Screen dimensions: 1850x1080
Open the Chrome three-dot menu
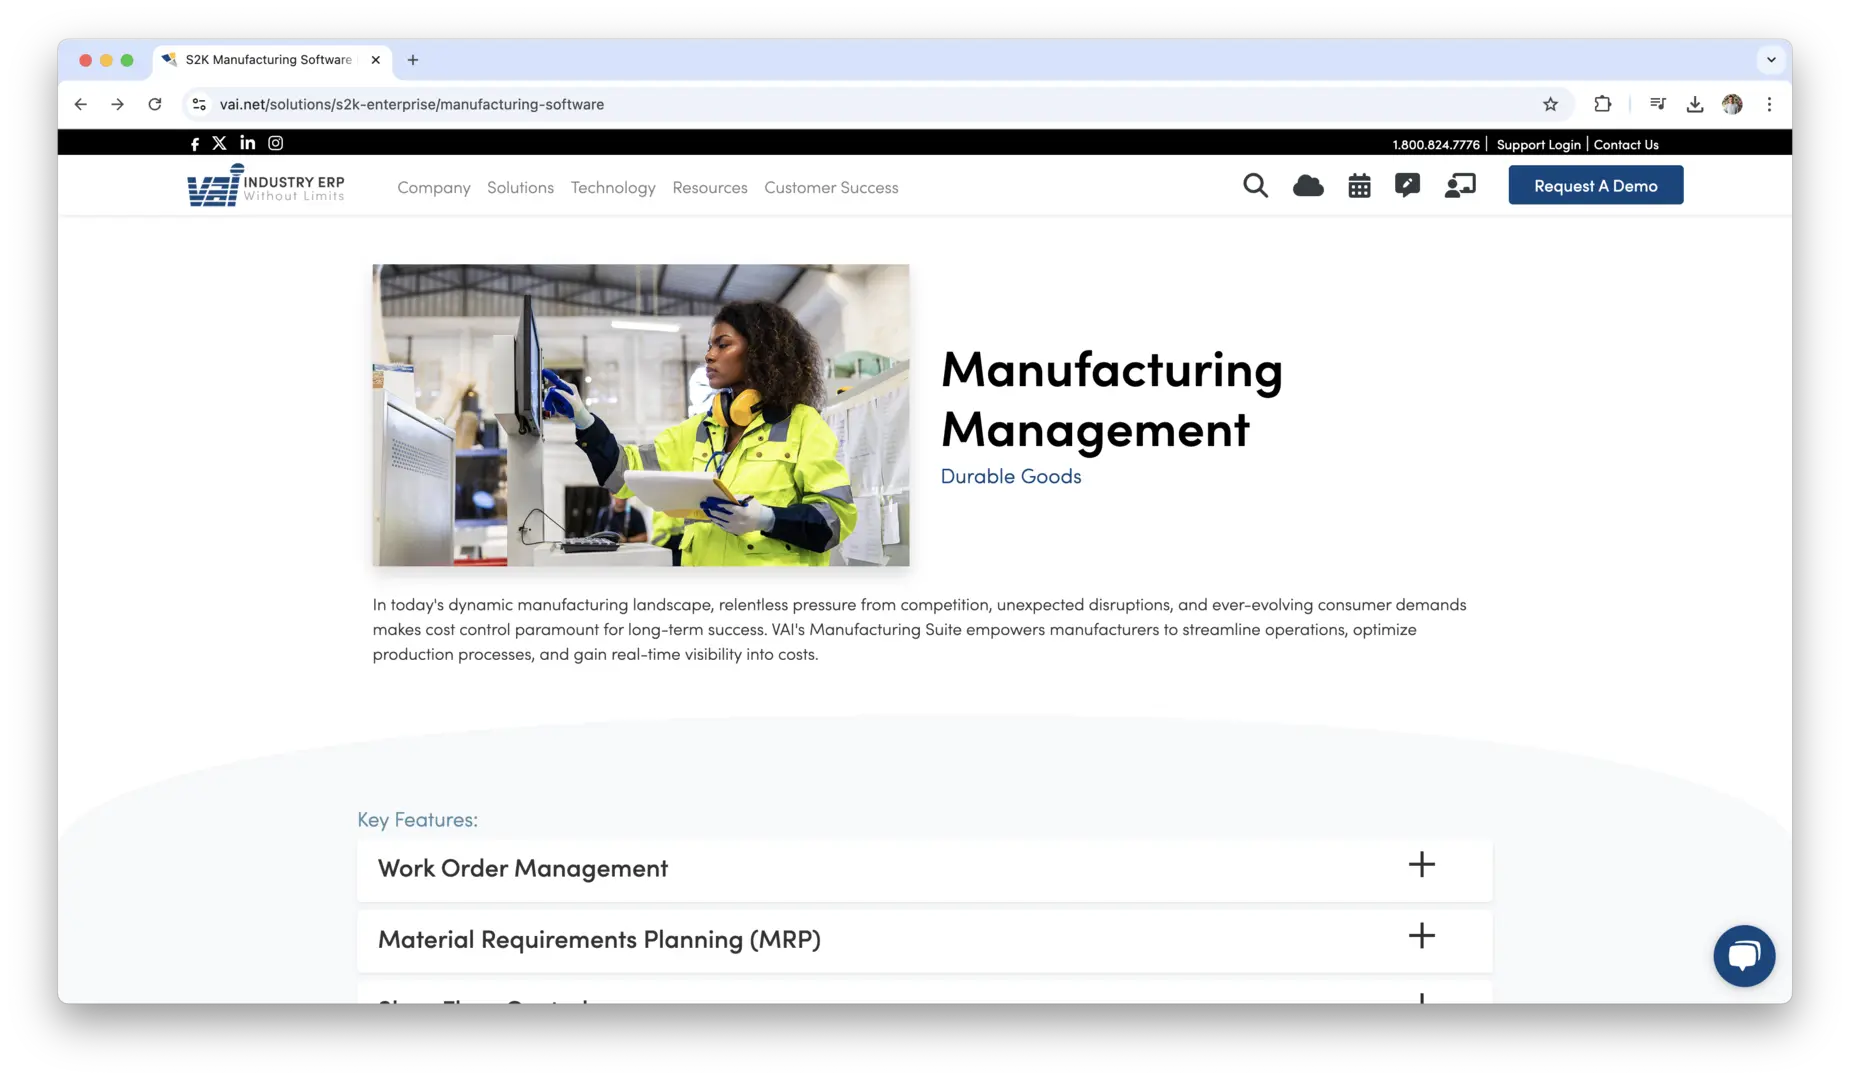(1769, 104)
